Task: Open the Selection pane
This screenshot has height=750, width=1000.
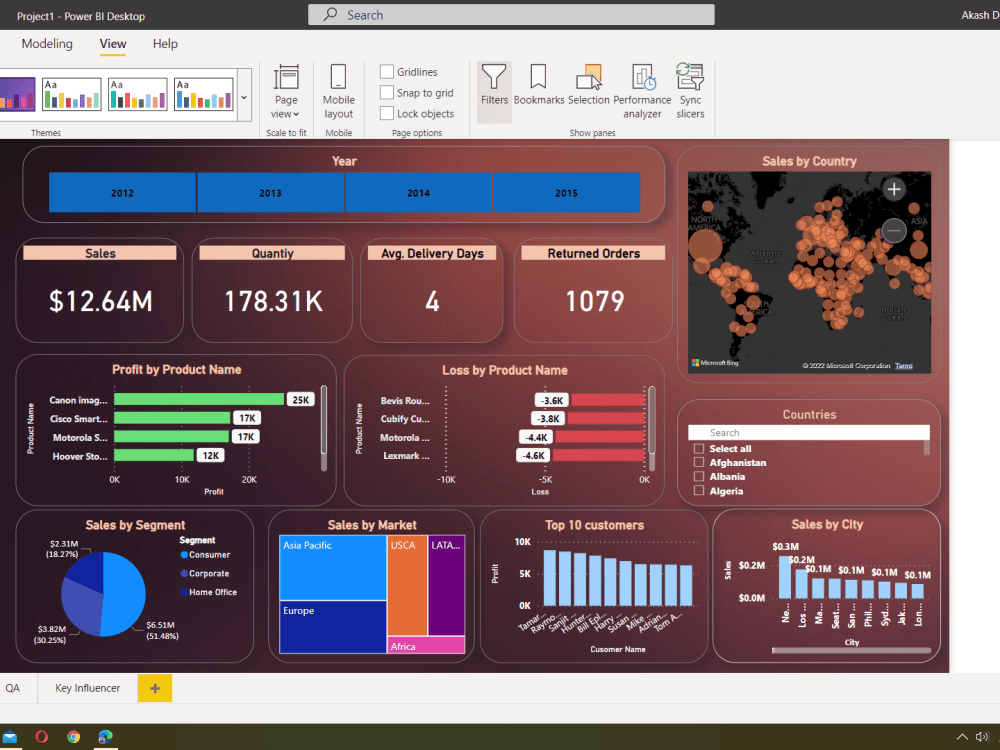Action: click(589, 88)
